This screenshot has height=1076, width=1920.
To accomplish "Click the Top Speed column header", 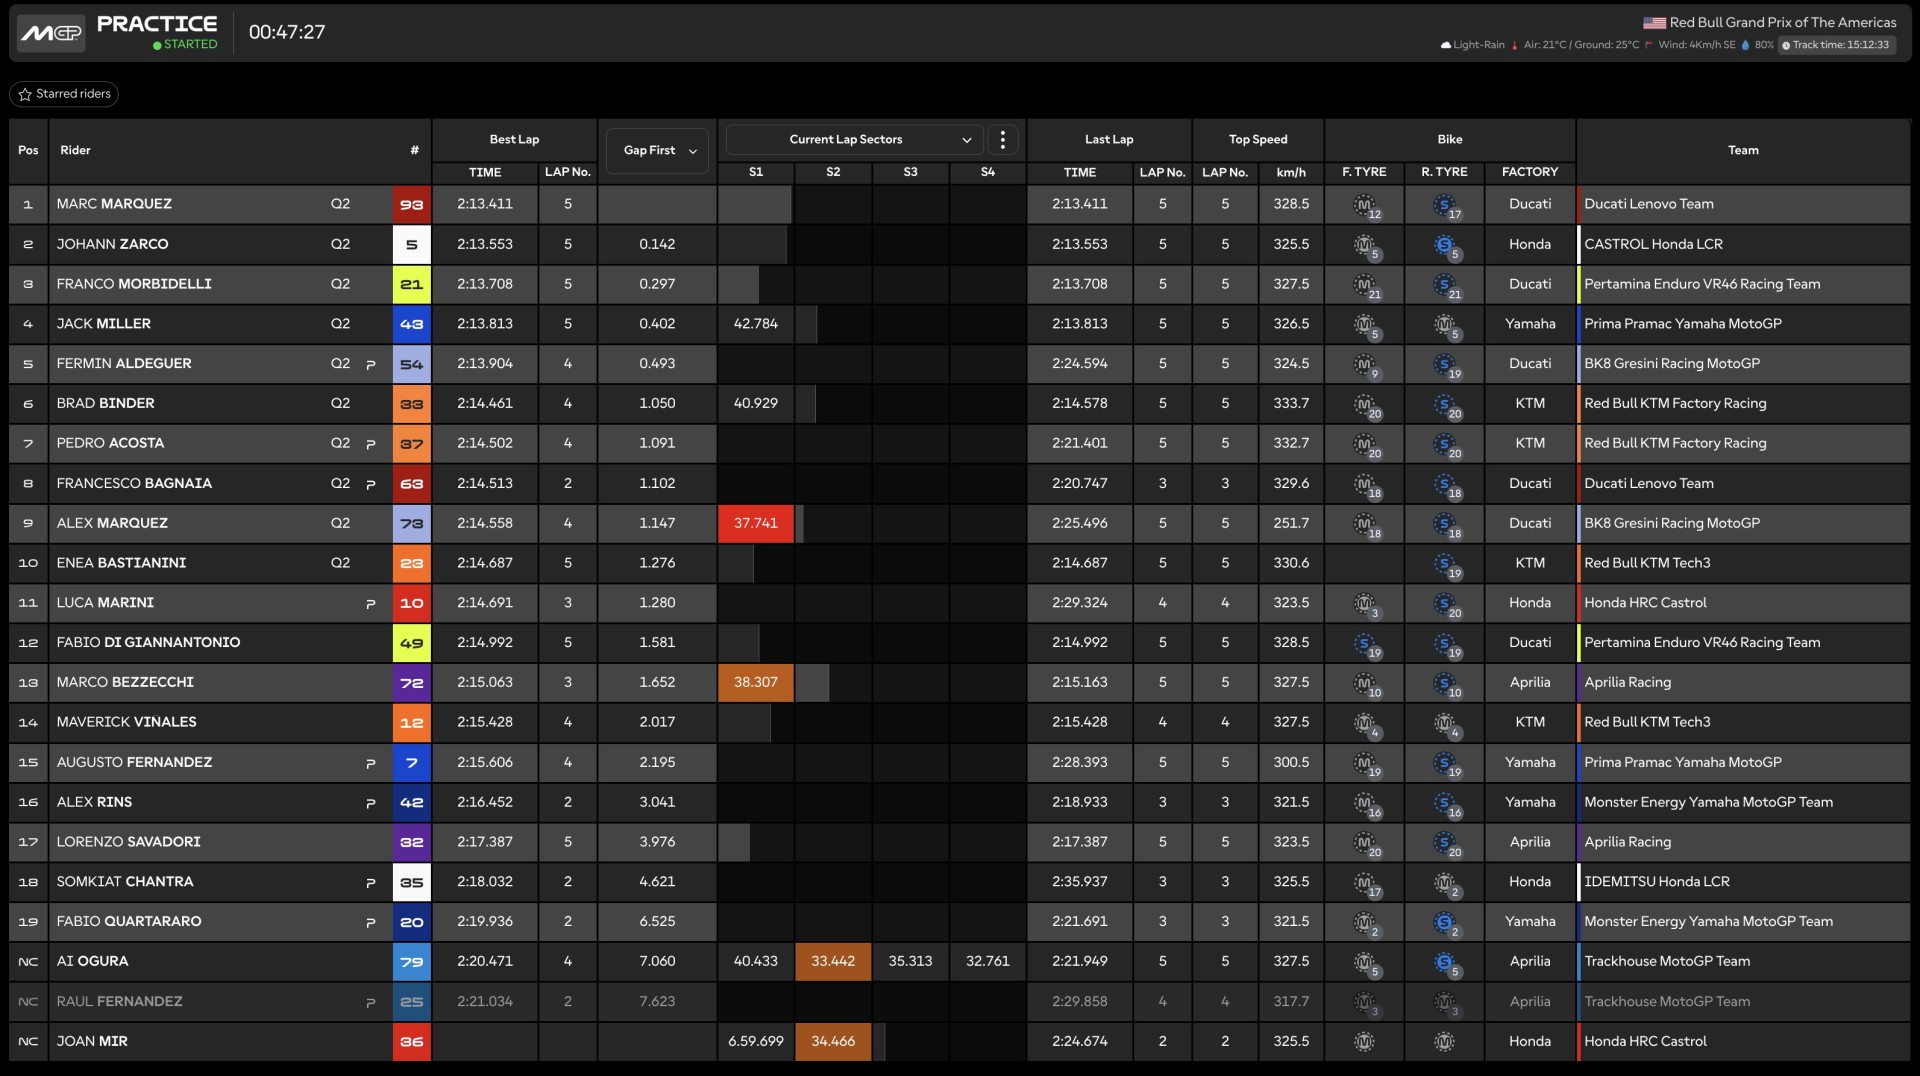I will click(x=1258, y=140).
